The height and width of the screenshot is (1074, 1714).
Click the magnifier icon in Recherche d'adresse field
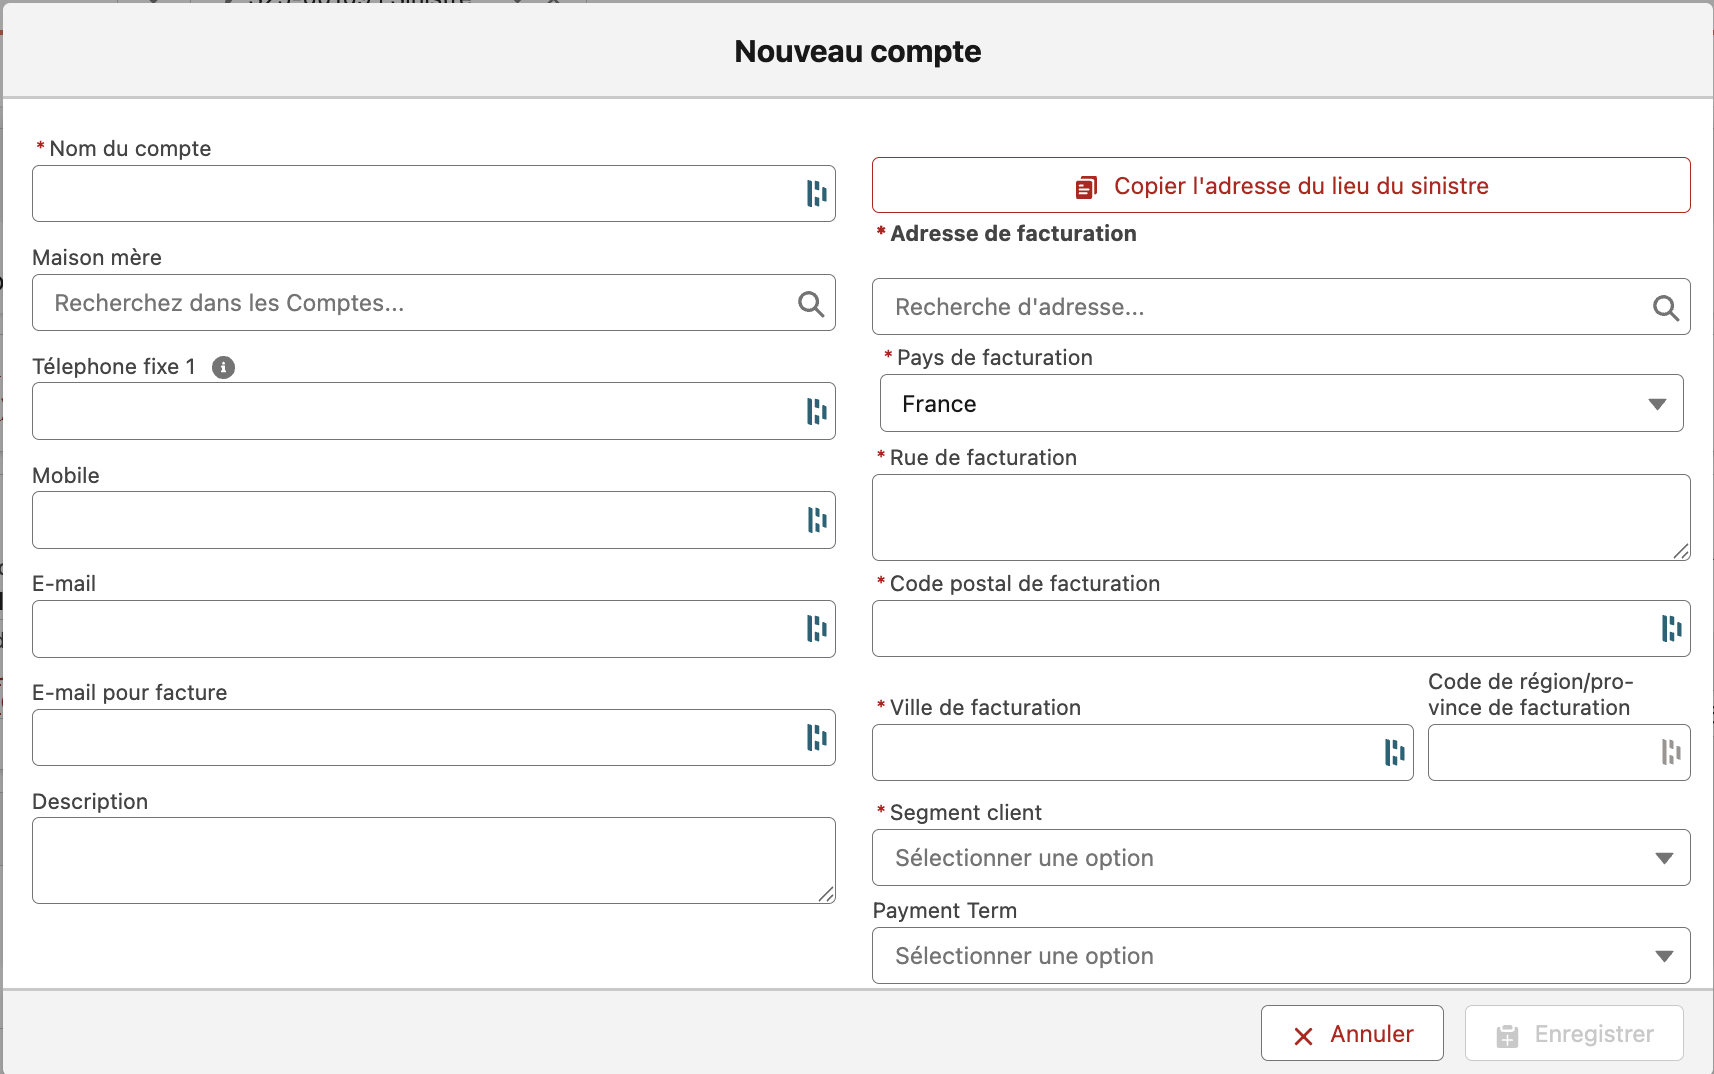coord(1665,307)
